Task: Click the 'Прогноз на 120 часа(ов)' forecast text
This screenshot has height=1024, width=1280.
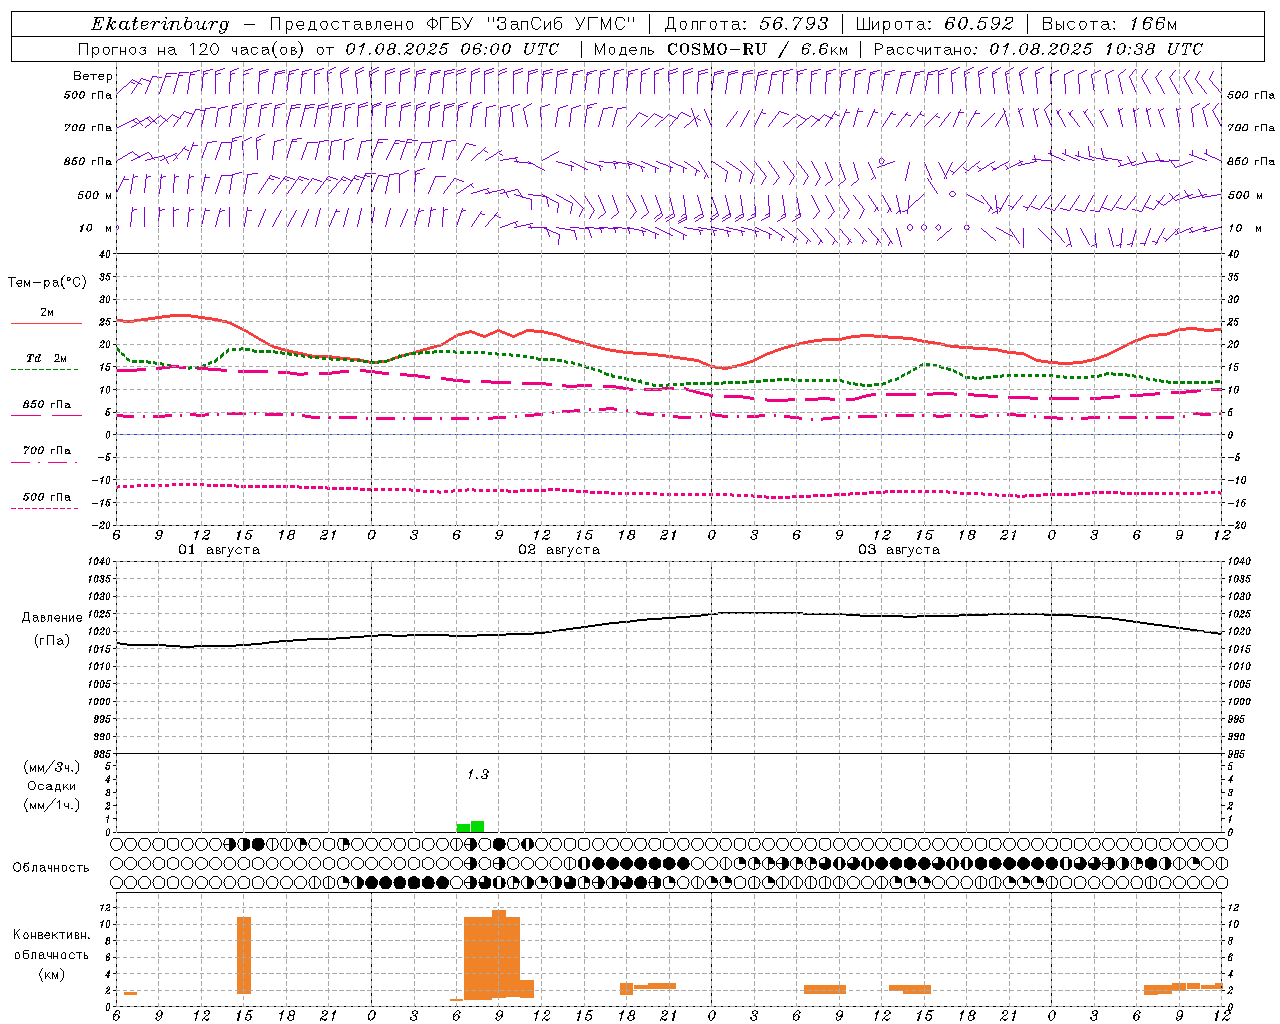Action: (192, 49)
